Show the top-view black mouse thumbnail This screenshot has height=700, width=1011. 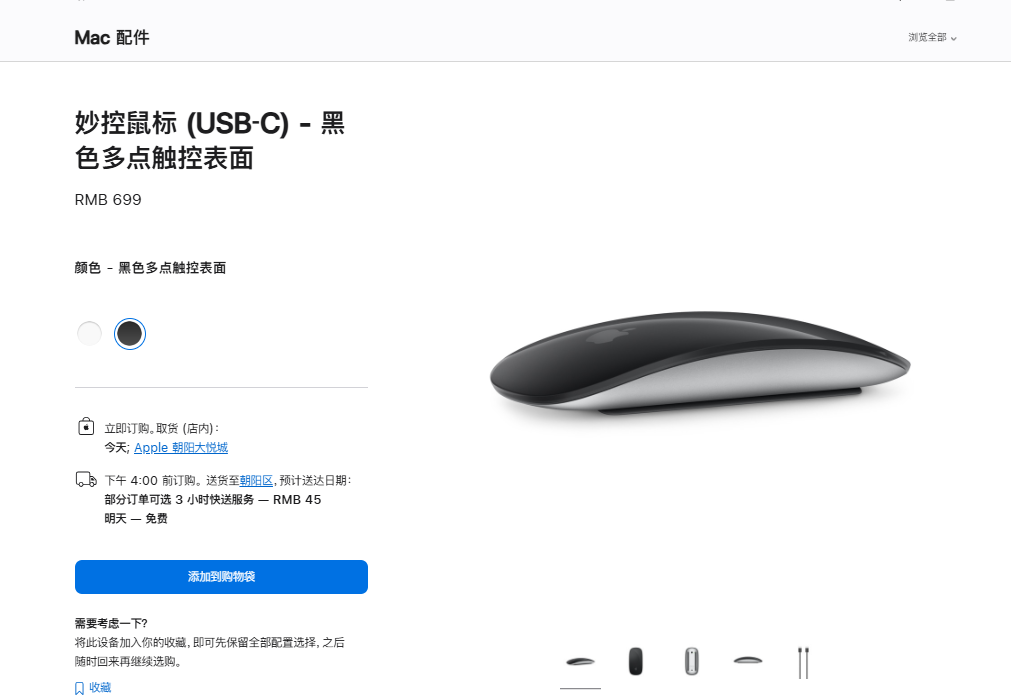636,662
